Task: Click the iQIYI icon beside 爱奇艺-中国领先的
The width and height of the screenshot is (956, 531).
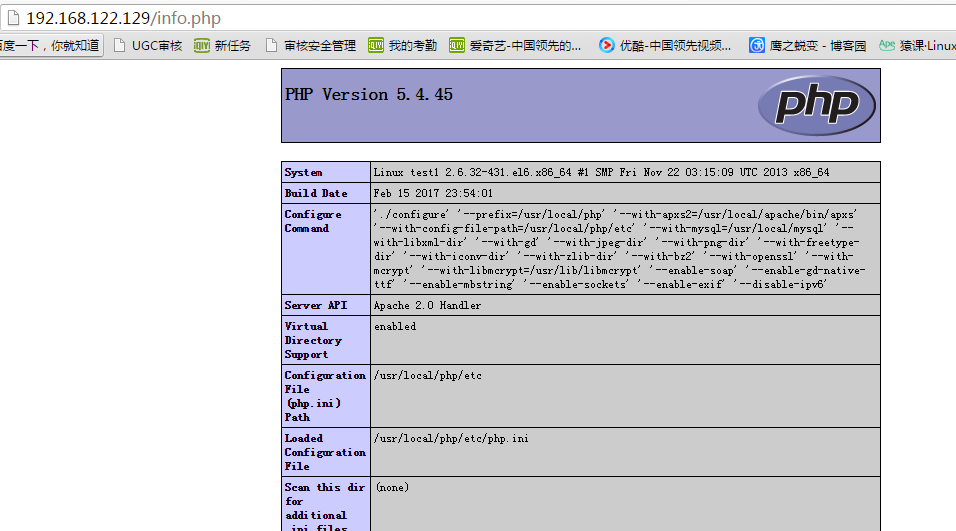Action: [457, 46]
